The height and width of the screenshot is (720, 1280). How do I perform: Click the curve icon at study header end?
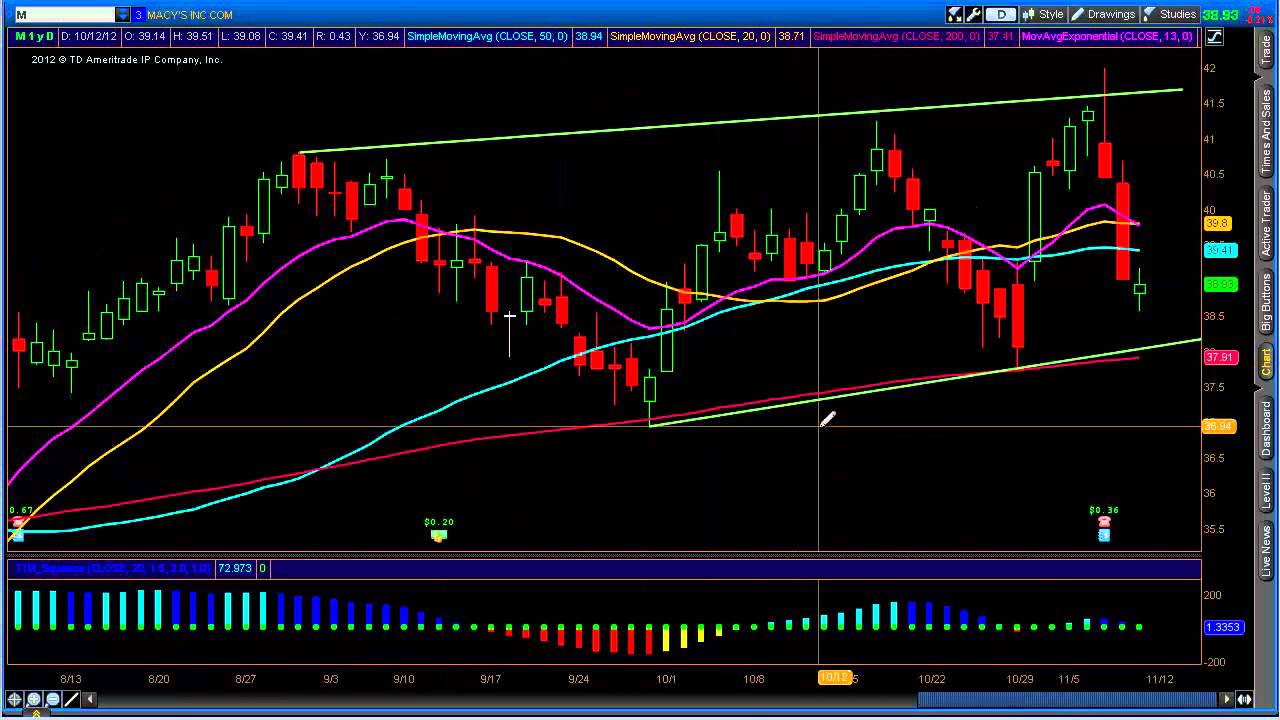tap(1214, 37)
